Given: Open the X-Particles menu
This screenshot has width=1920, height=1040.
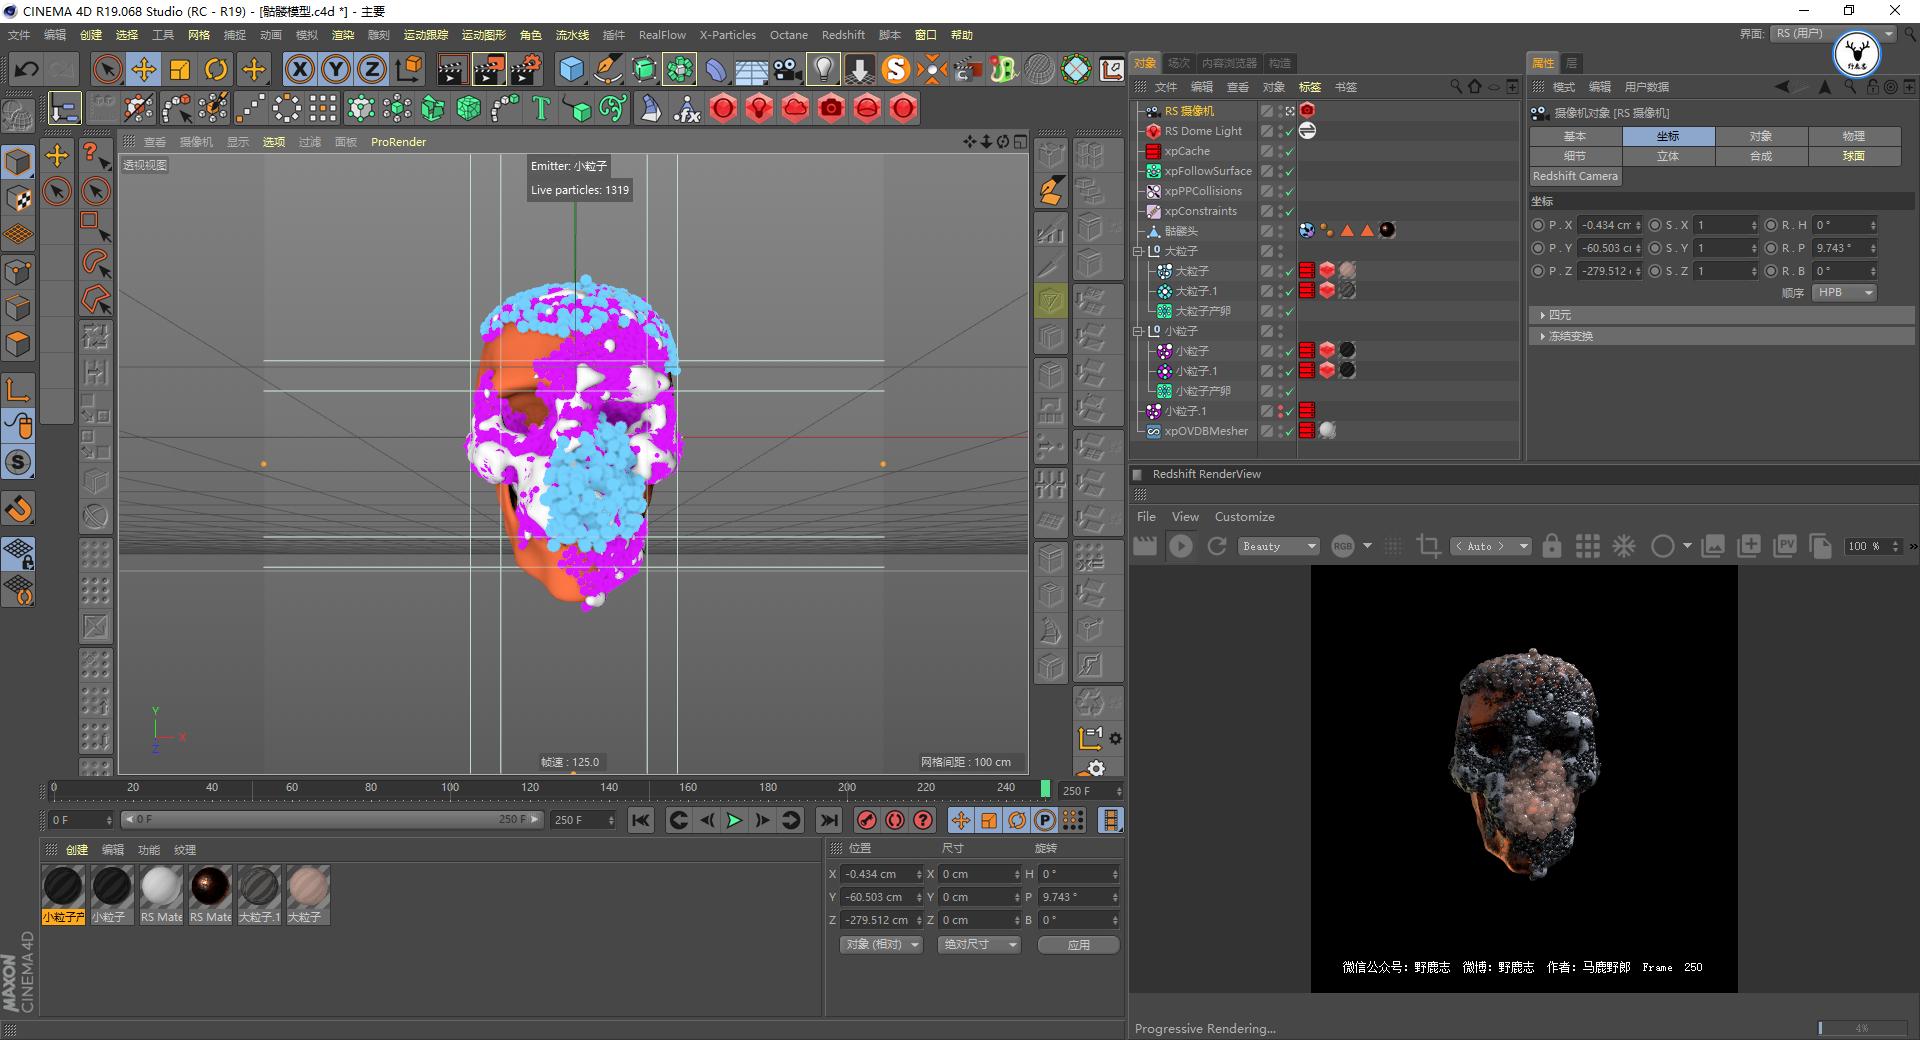Looking at the screenshot, I should point(727,34).
